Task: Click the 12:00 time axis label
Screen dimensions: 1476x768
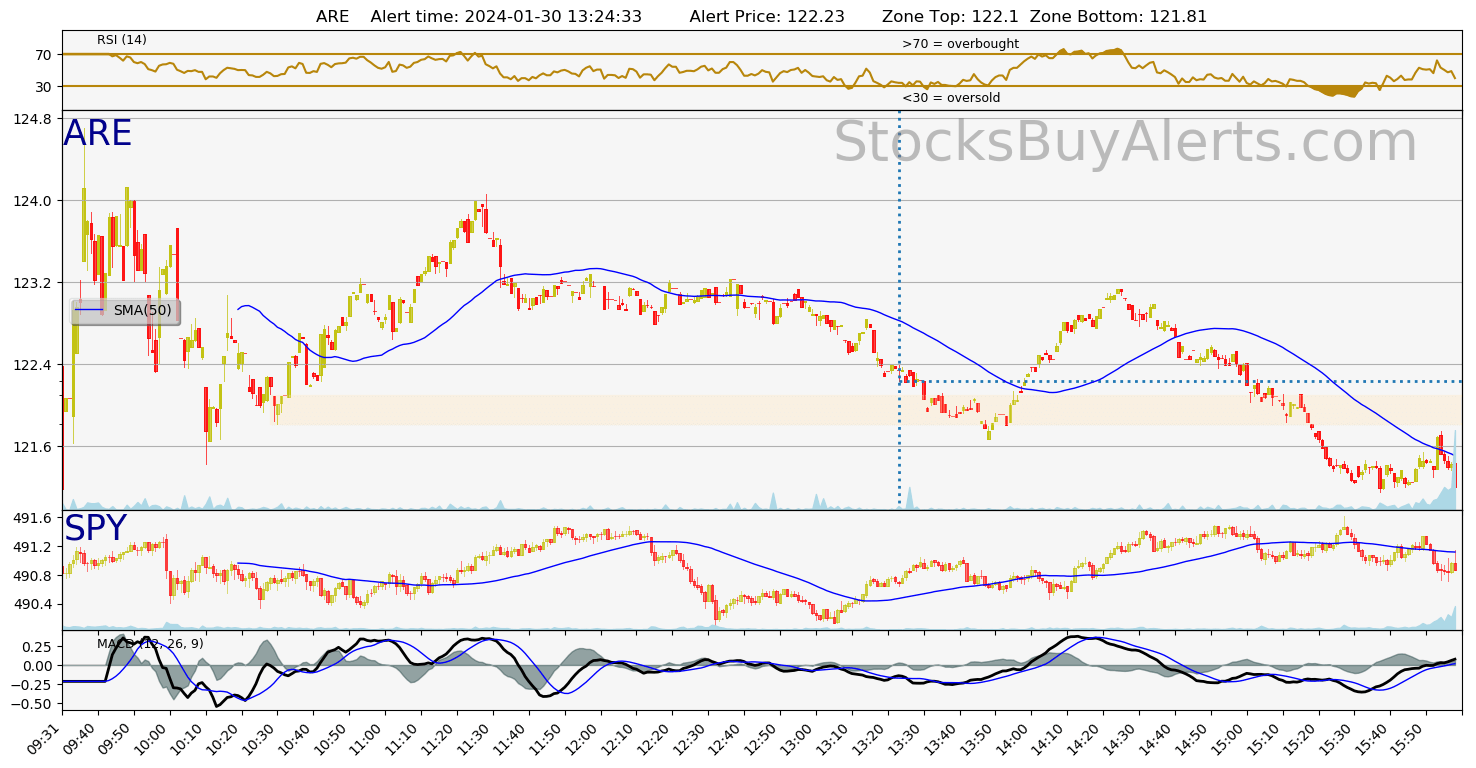Action: tap(583, 740)
